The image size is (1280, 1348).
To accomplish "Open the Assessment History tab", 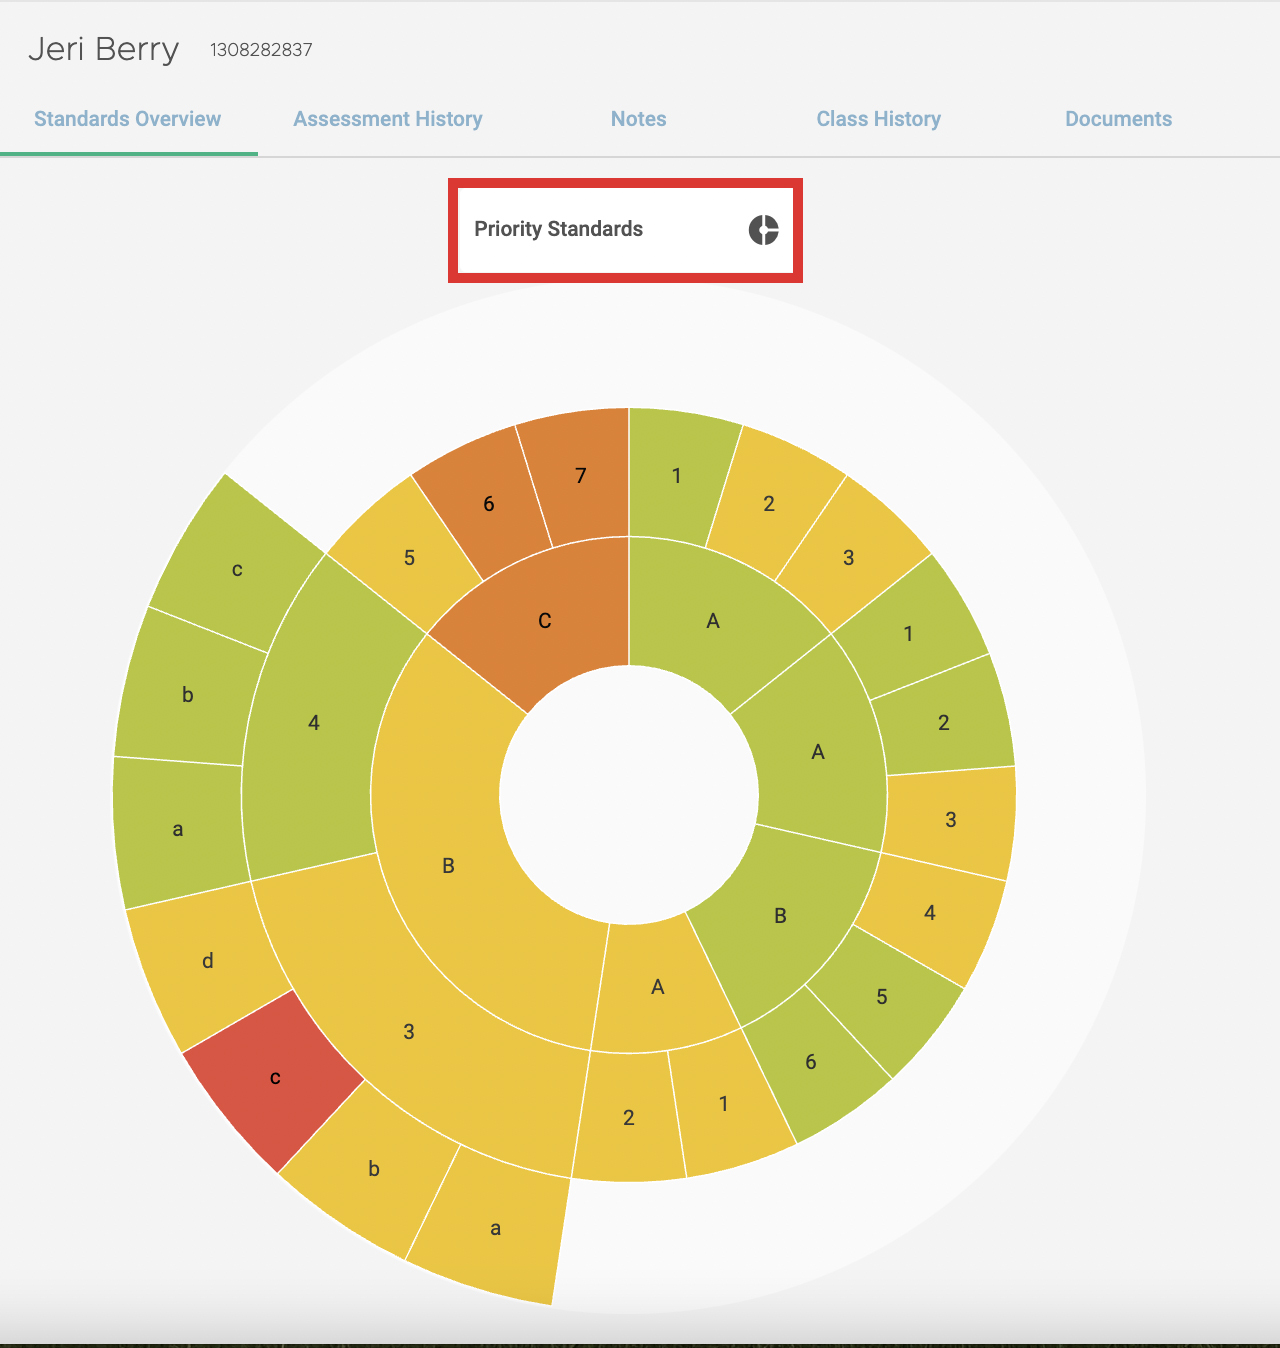I will [388, 119].
